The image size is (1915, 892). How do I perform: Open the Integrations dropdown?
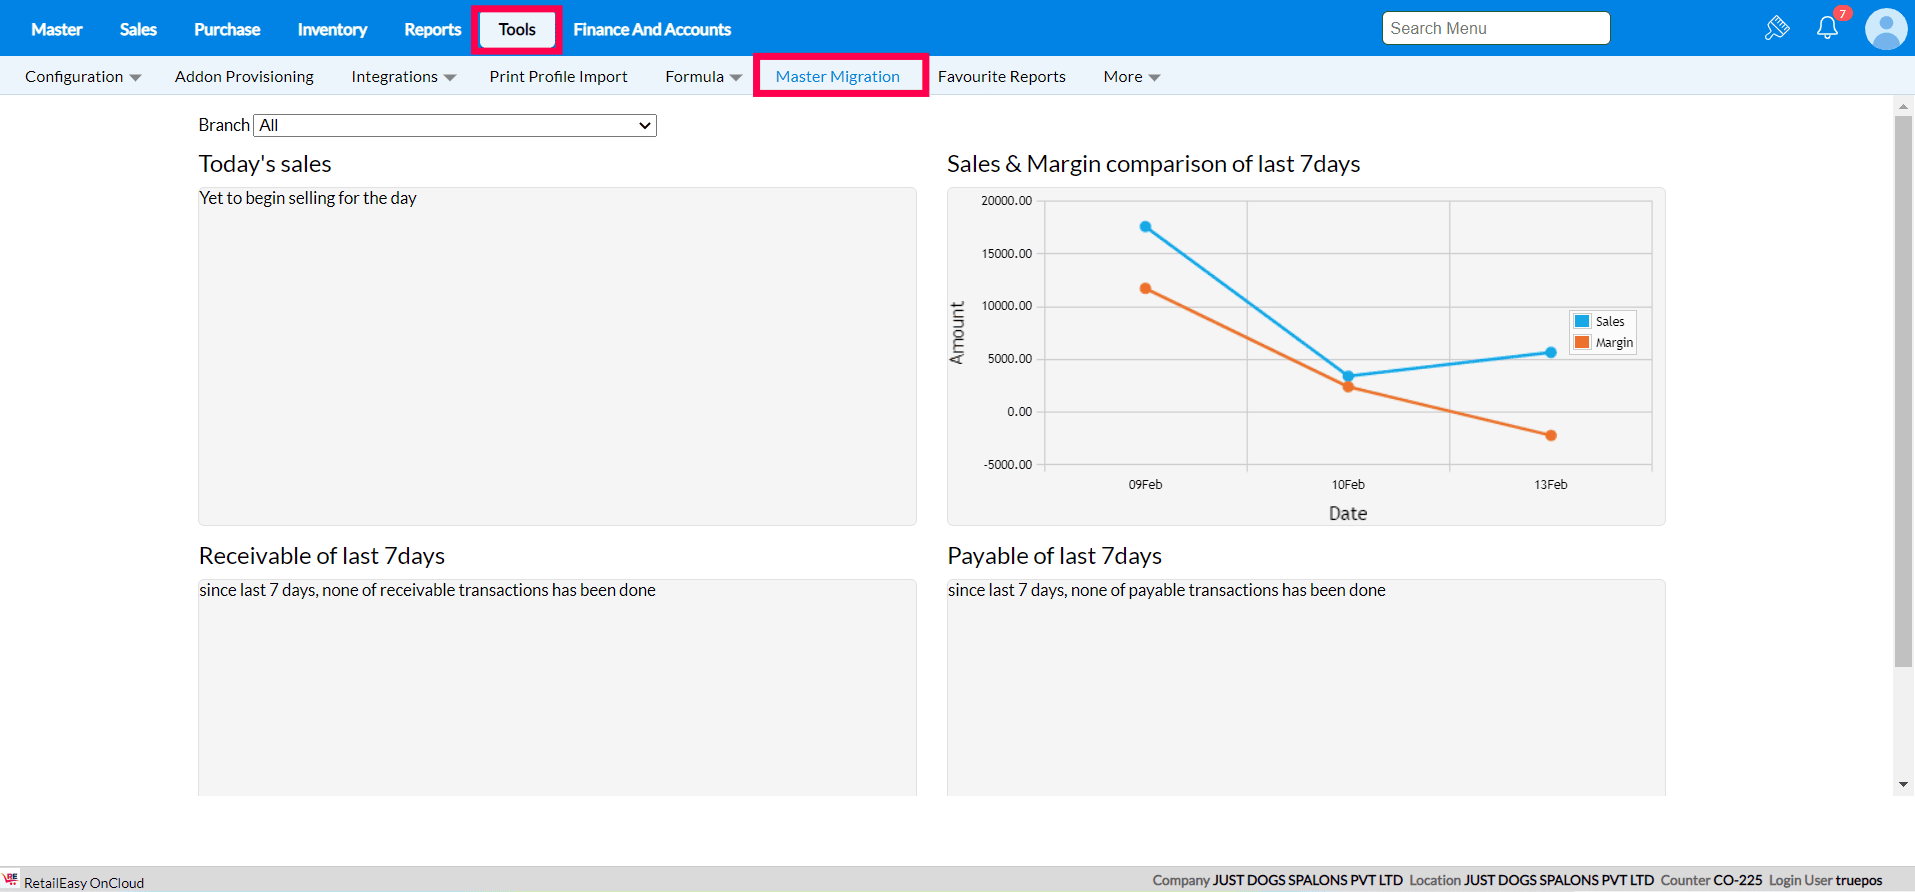403,77
